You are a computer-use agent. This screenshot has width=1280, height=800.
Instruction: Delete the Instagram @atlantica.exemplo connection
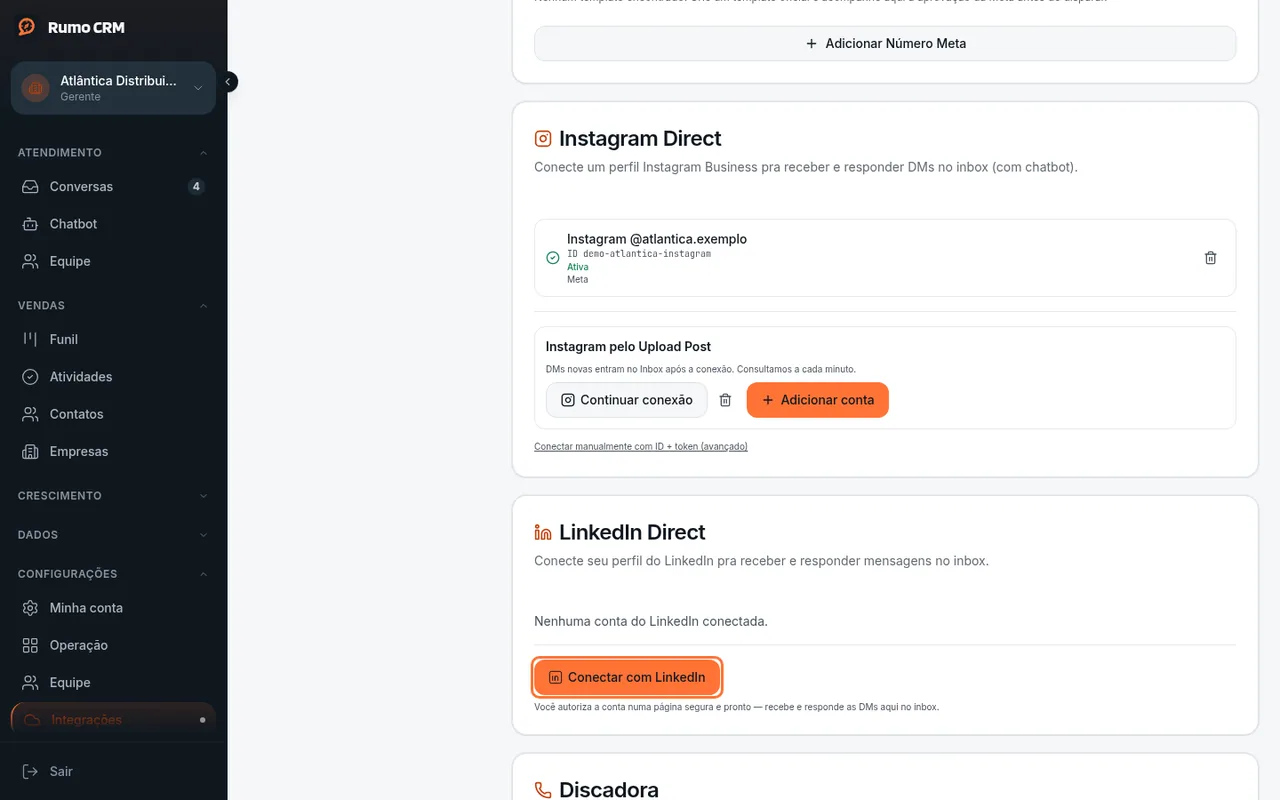(1210, 258)
